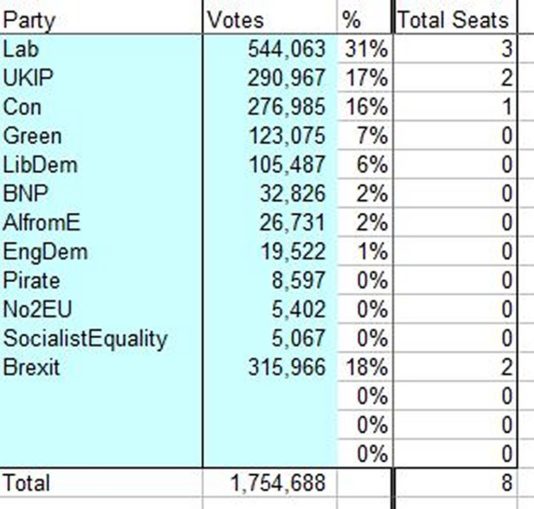The height and width of the screenshot is (509, 534).
Task: Select the Total row label cell
Action: coord(101,482)
